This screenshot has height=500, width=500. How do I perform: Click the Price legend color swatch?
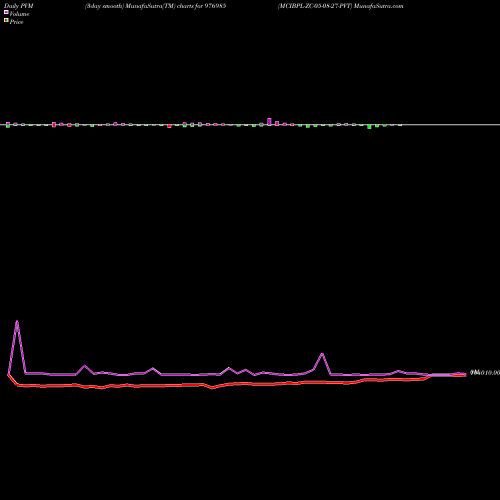6,20
